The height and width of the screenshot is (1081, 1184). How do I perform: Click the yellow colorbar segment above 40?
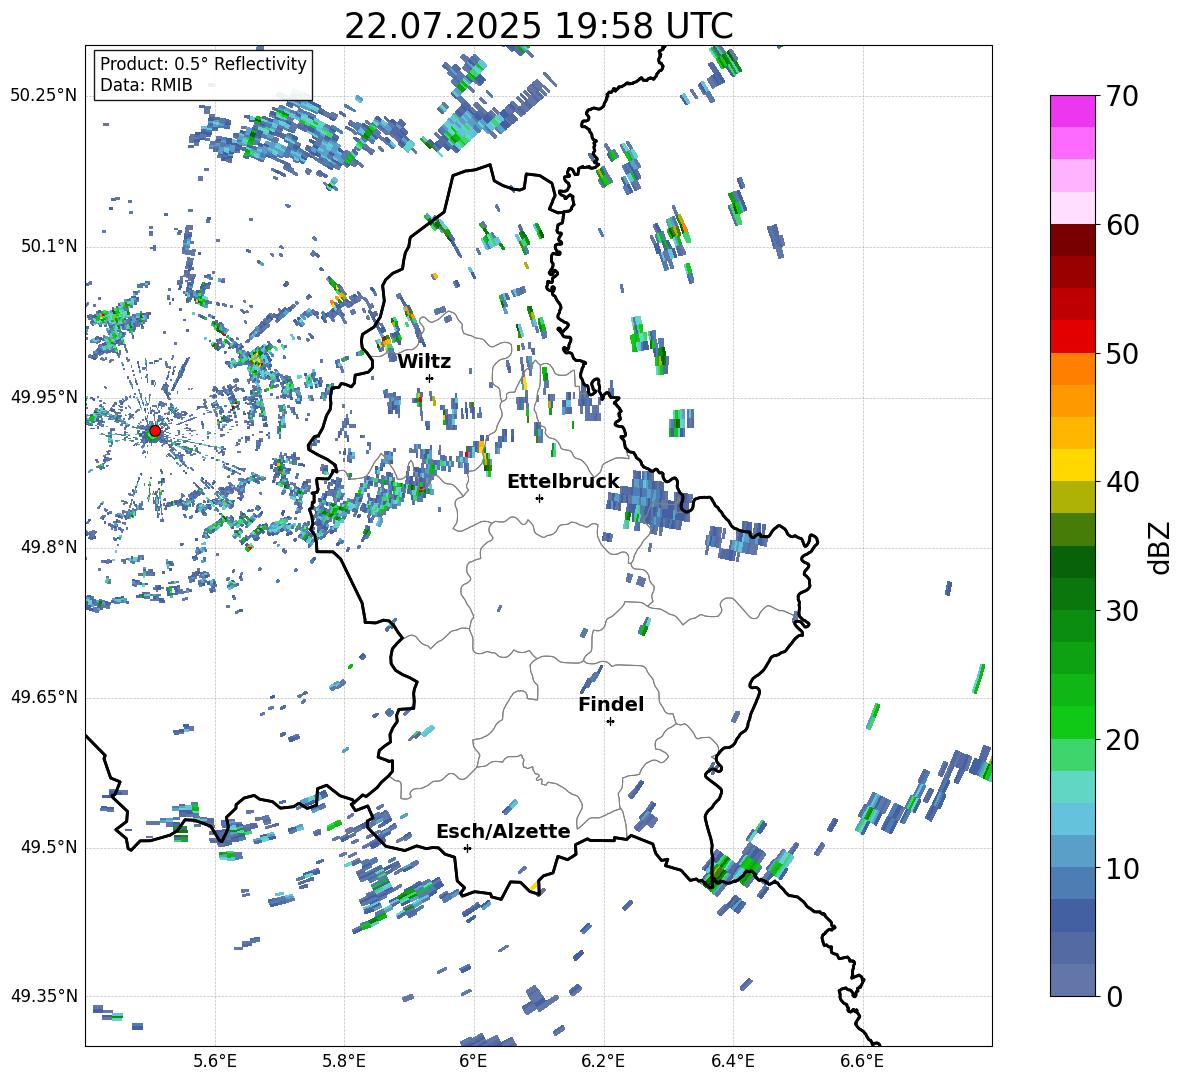1073,464
